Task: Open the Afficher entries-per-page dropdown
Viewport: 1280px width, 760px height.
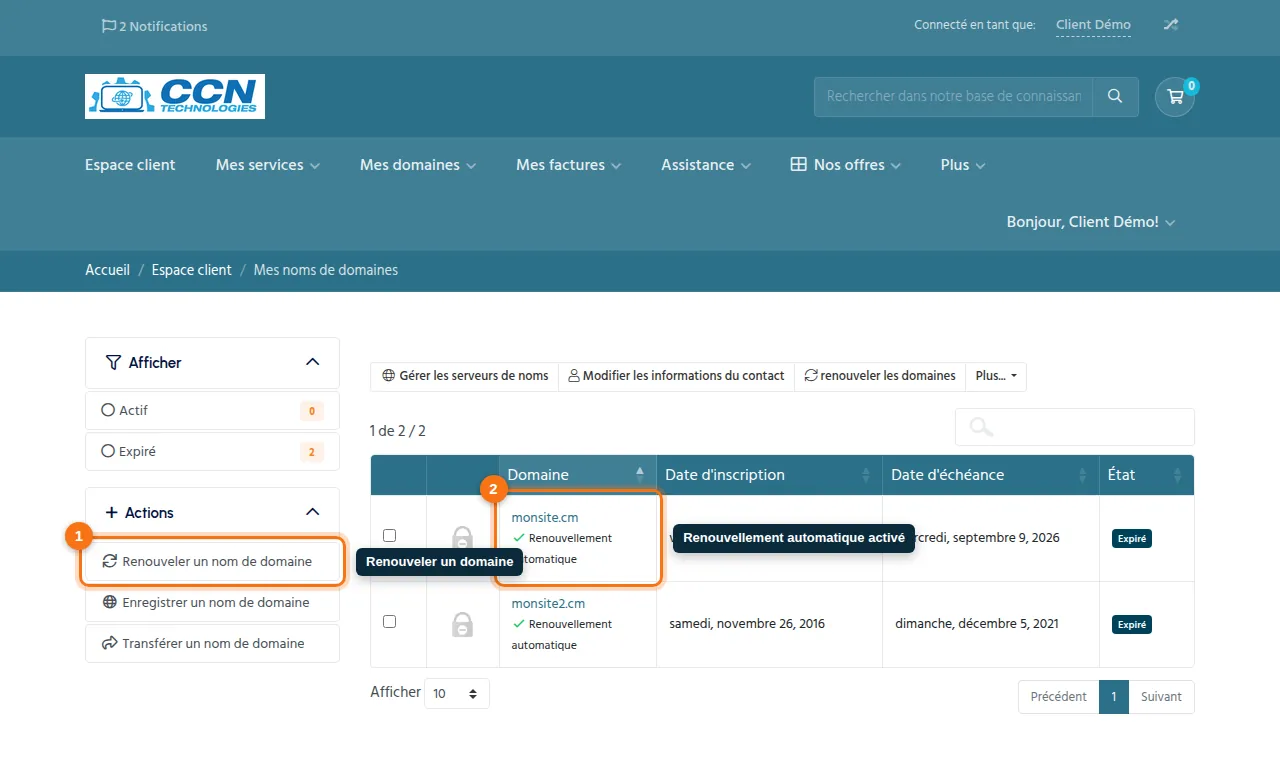Action: point(457,693)
